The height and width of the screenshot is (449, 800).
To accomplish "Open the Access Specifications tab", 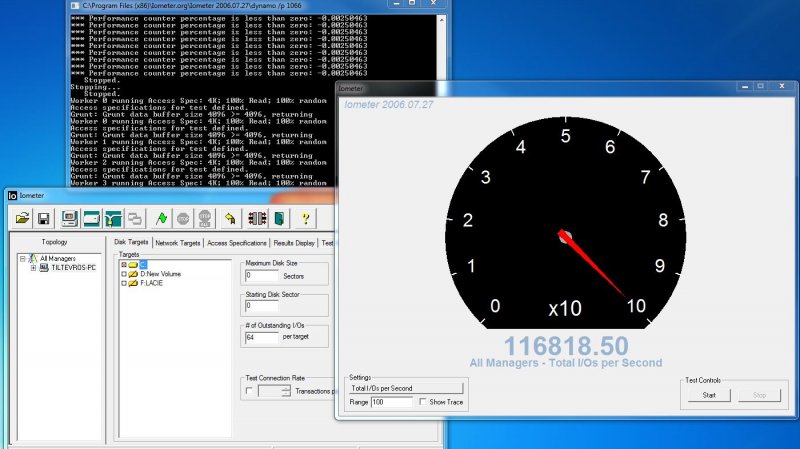I will [237, 243].
